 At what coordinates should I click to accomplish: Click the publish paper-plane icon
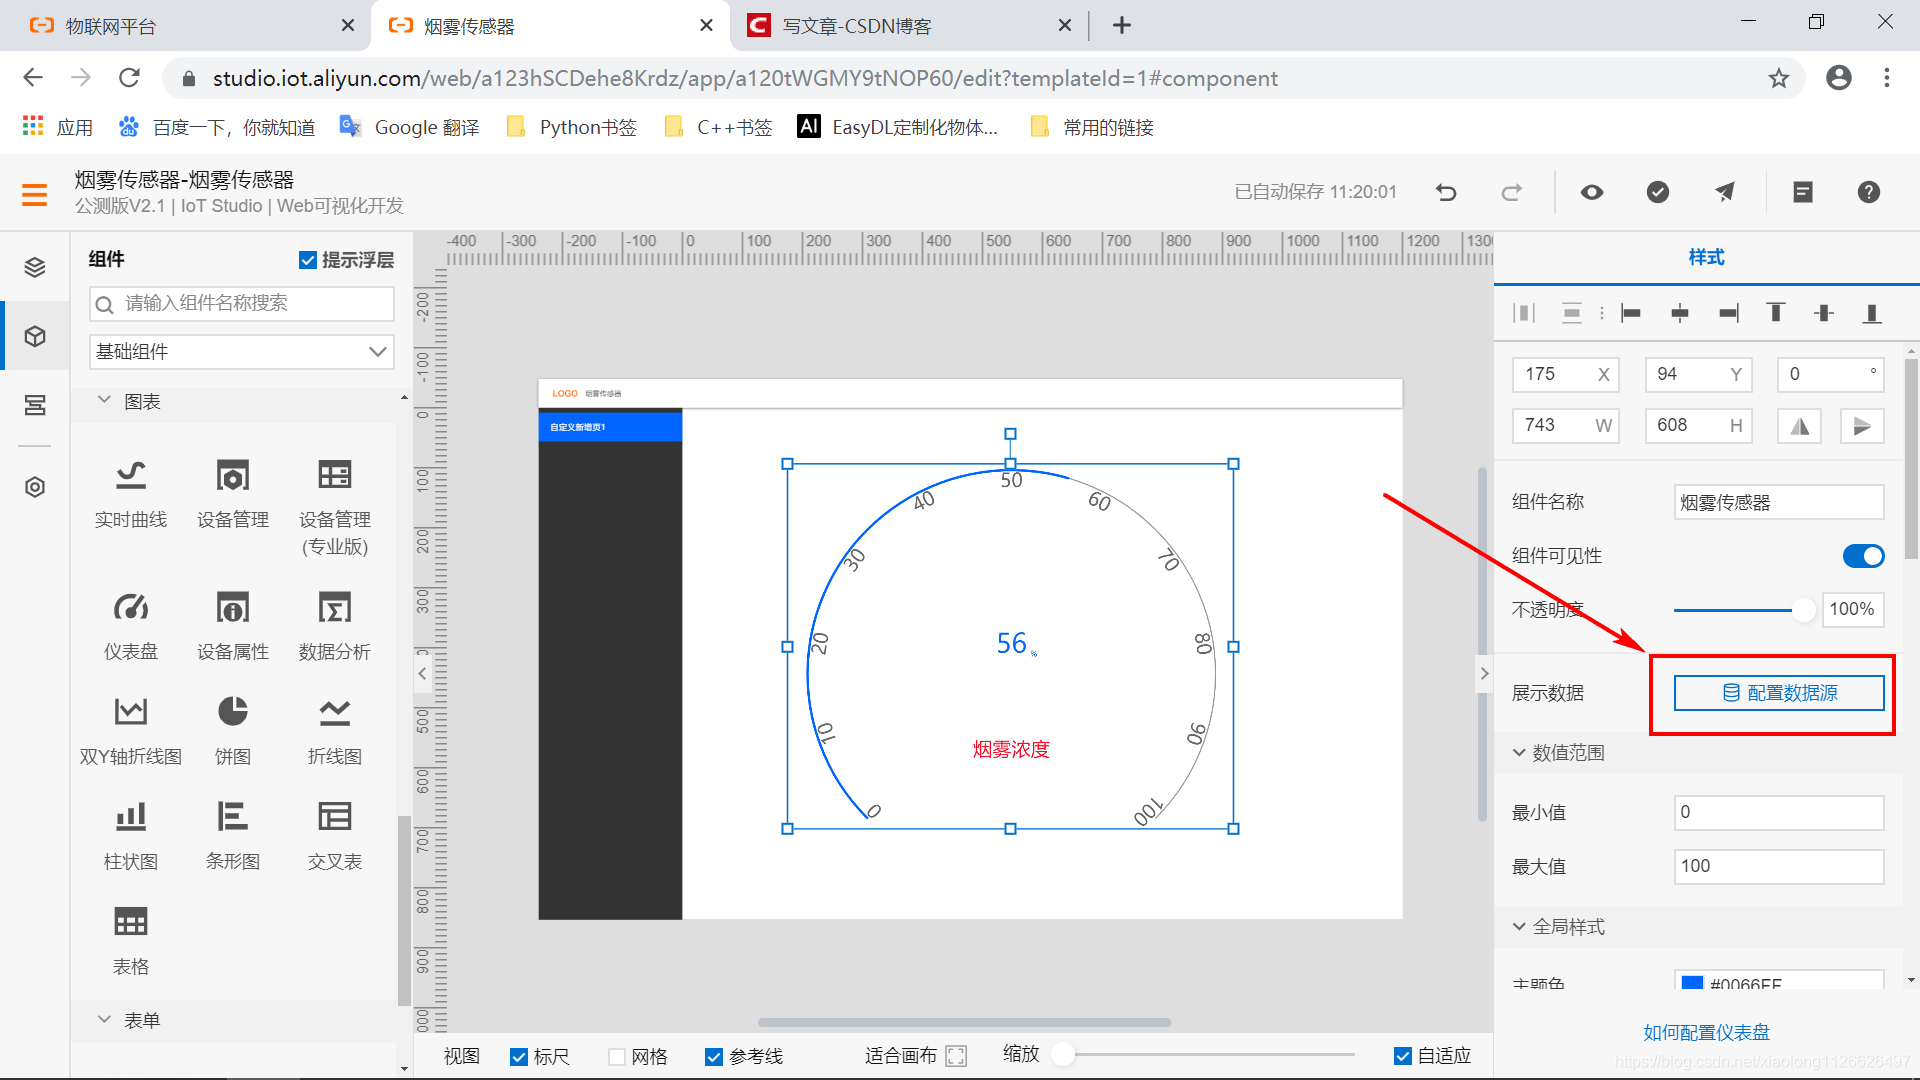[x=1725, y=192]
